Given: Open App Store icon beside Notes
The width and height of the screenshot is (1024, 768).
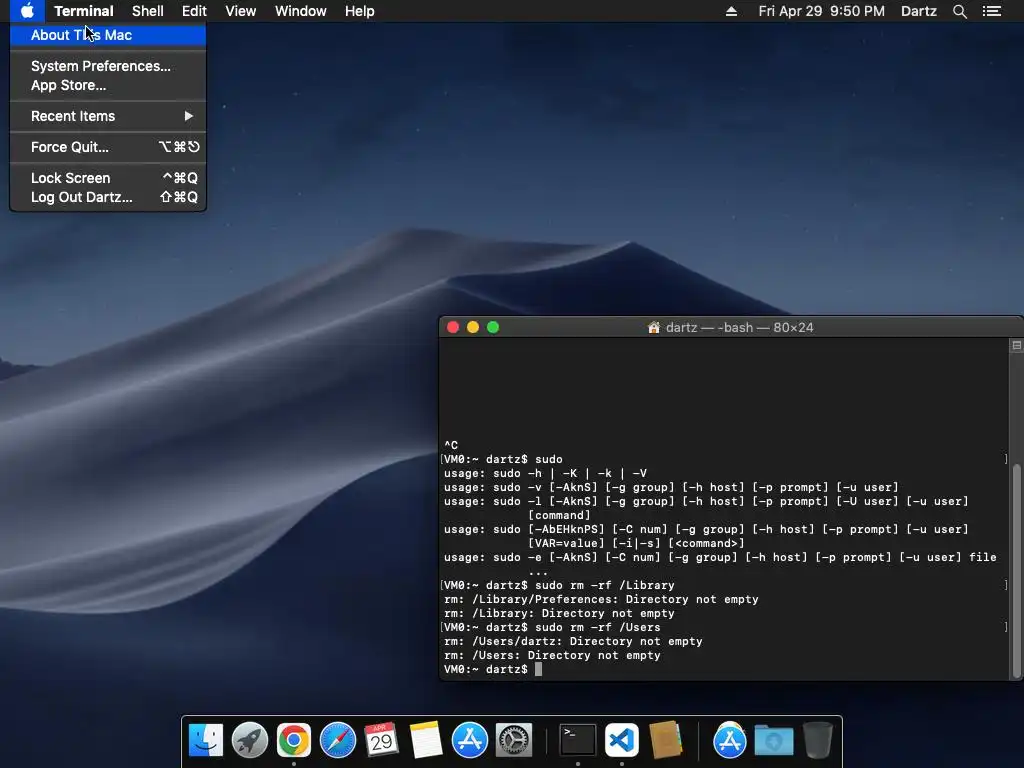Looking at the screenshot, I should (x=470, y=741).
